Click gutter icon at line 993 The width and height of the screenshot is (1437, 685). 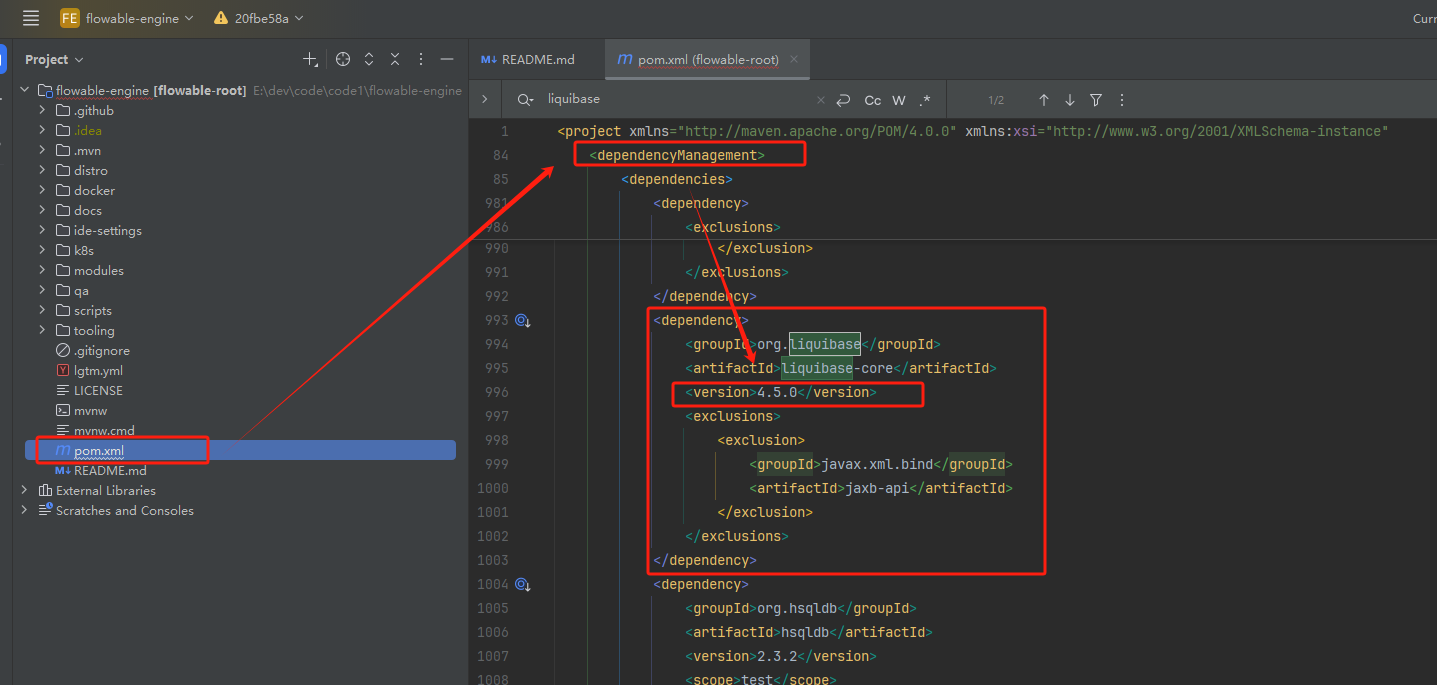(522, 321)
